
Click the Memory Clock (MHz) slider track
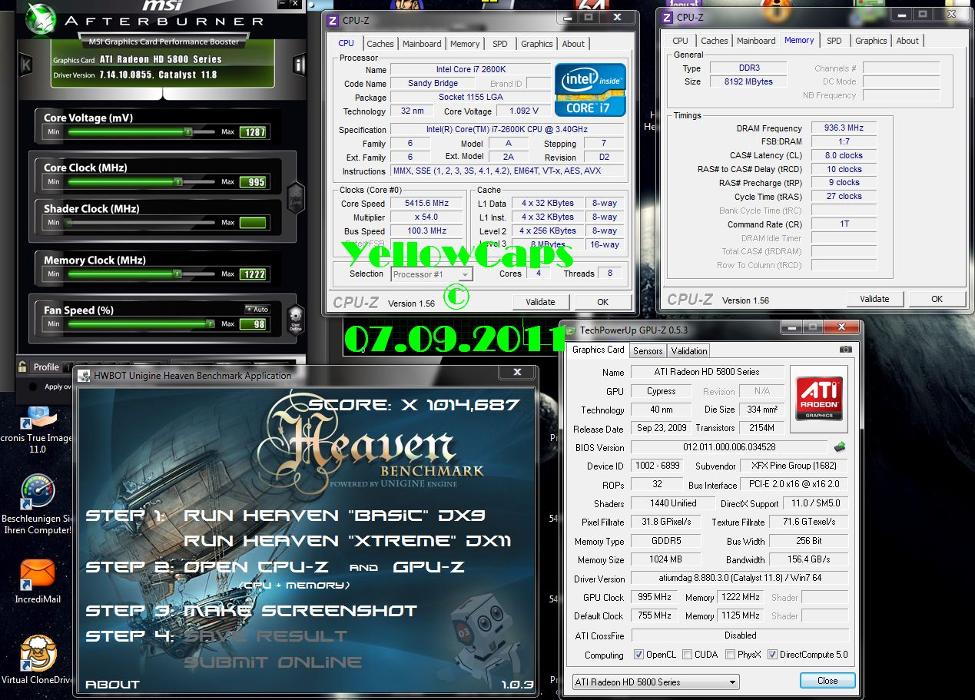pos(141,274)
